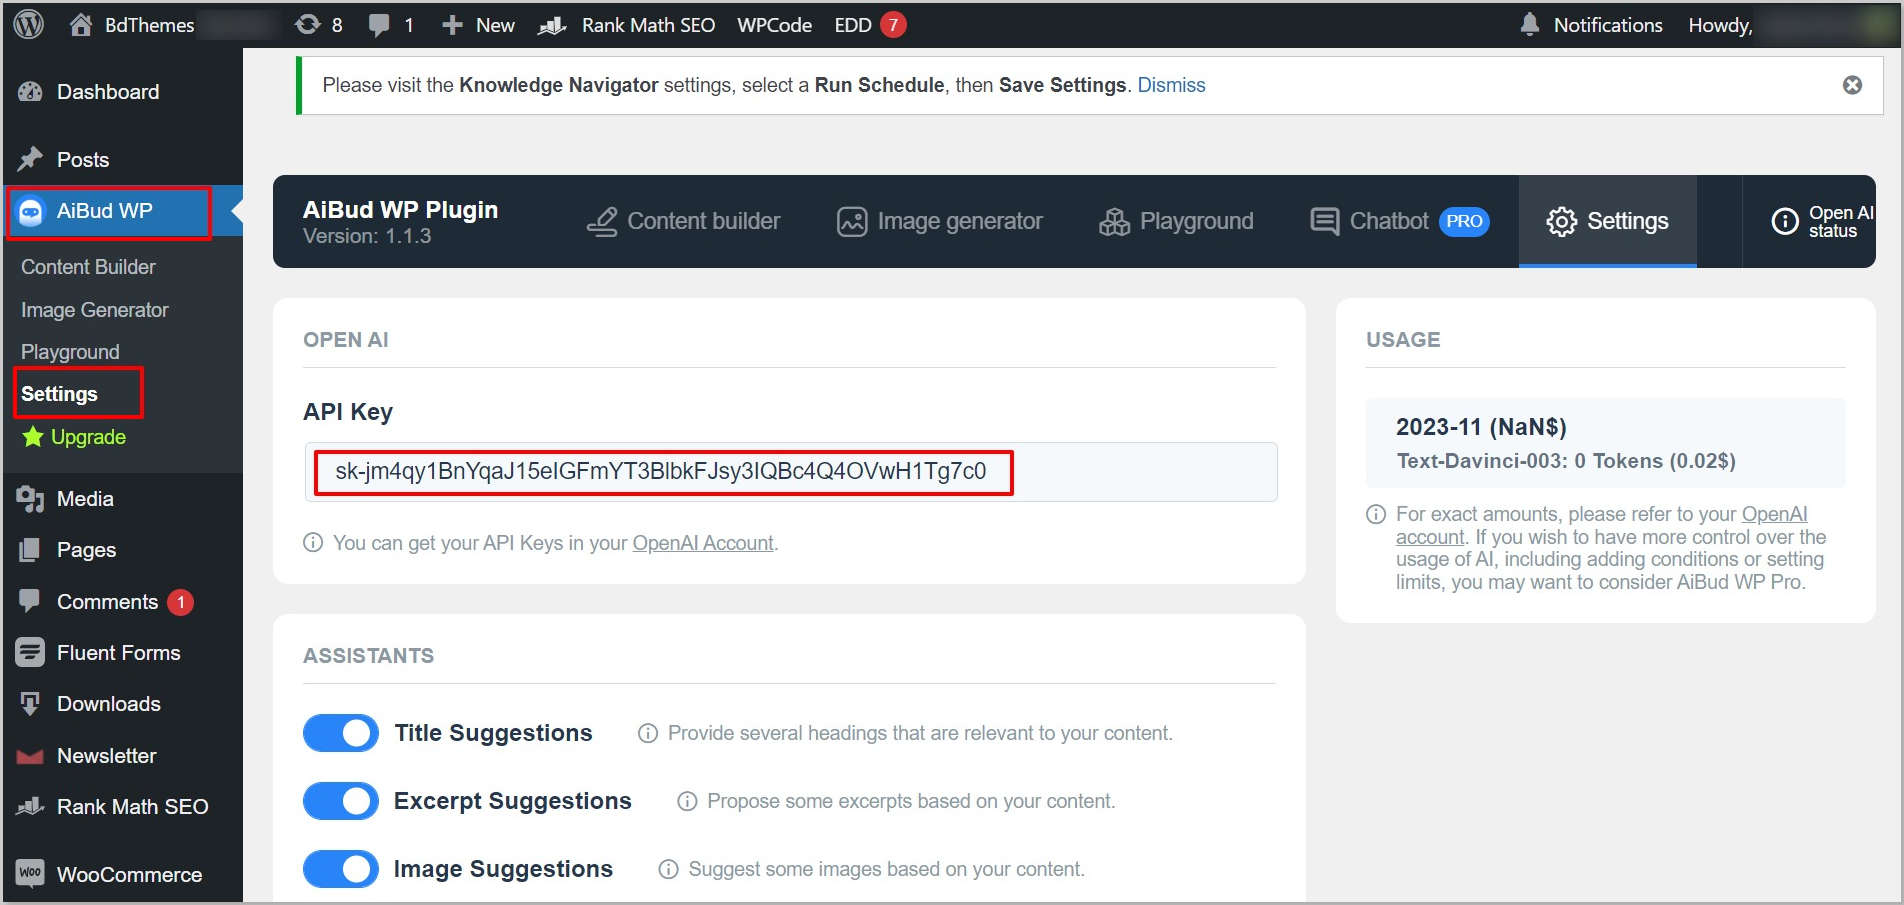Open updates icon showing 8 pending
1904x905 pixels.
(x=318, y=24)
